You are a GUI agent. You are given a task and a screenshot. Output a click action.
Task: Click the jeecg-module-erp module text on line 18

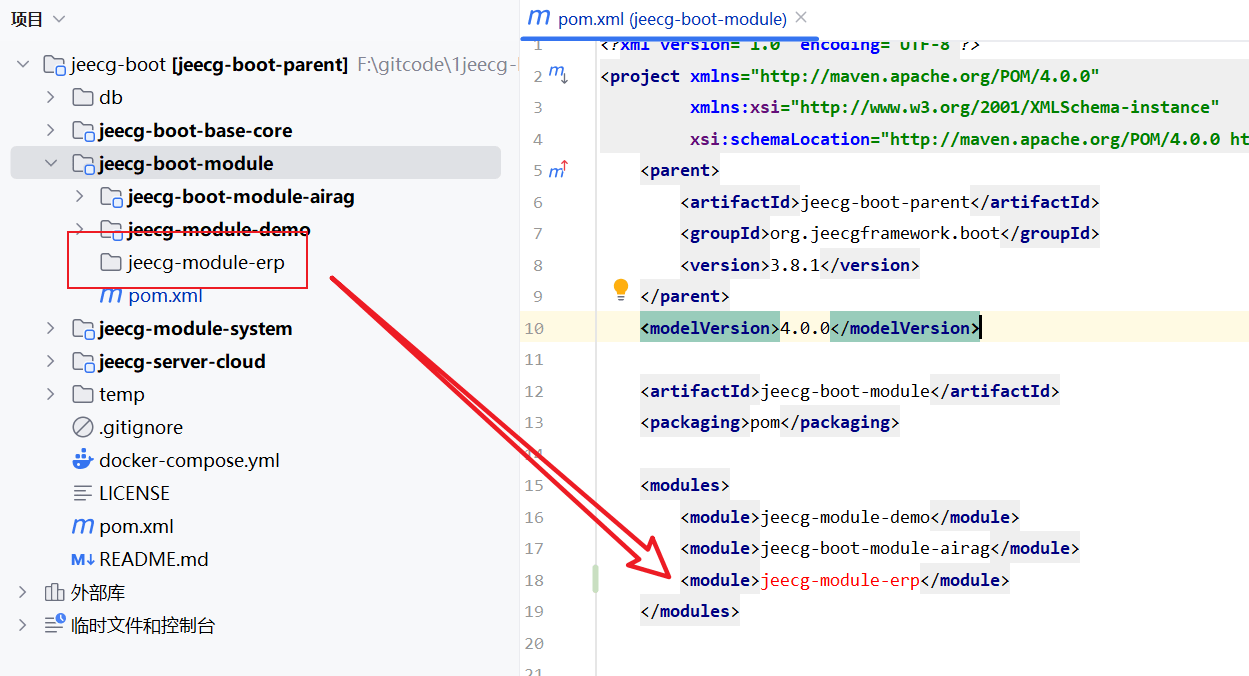click(x=840, y=580)
